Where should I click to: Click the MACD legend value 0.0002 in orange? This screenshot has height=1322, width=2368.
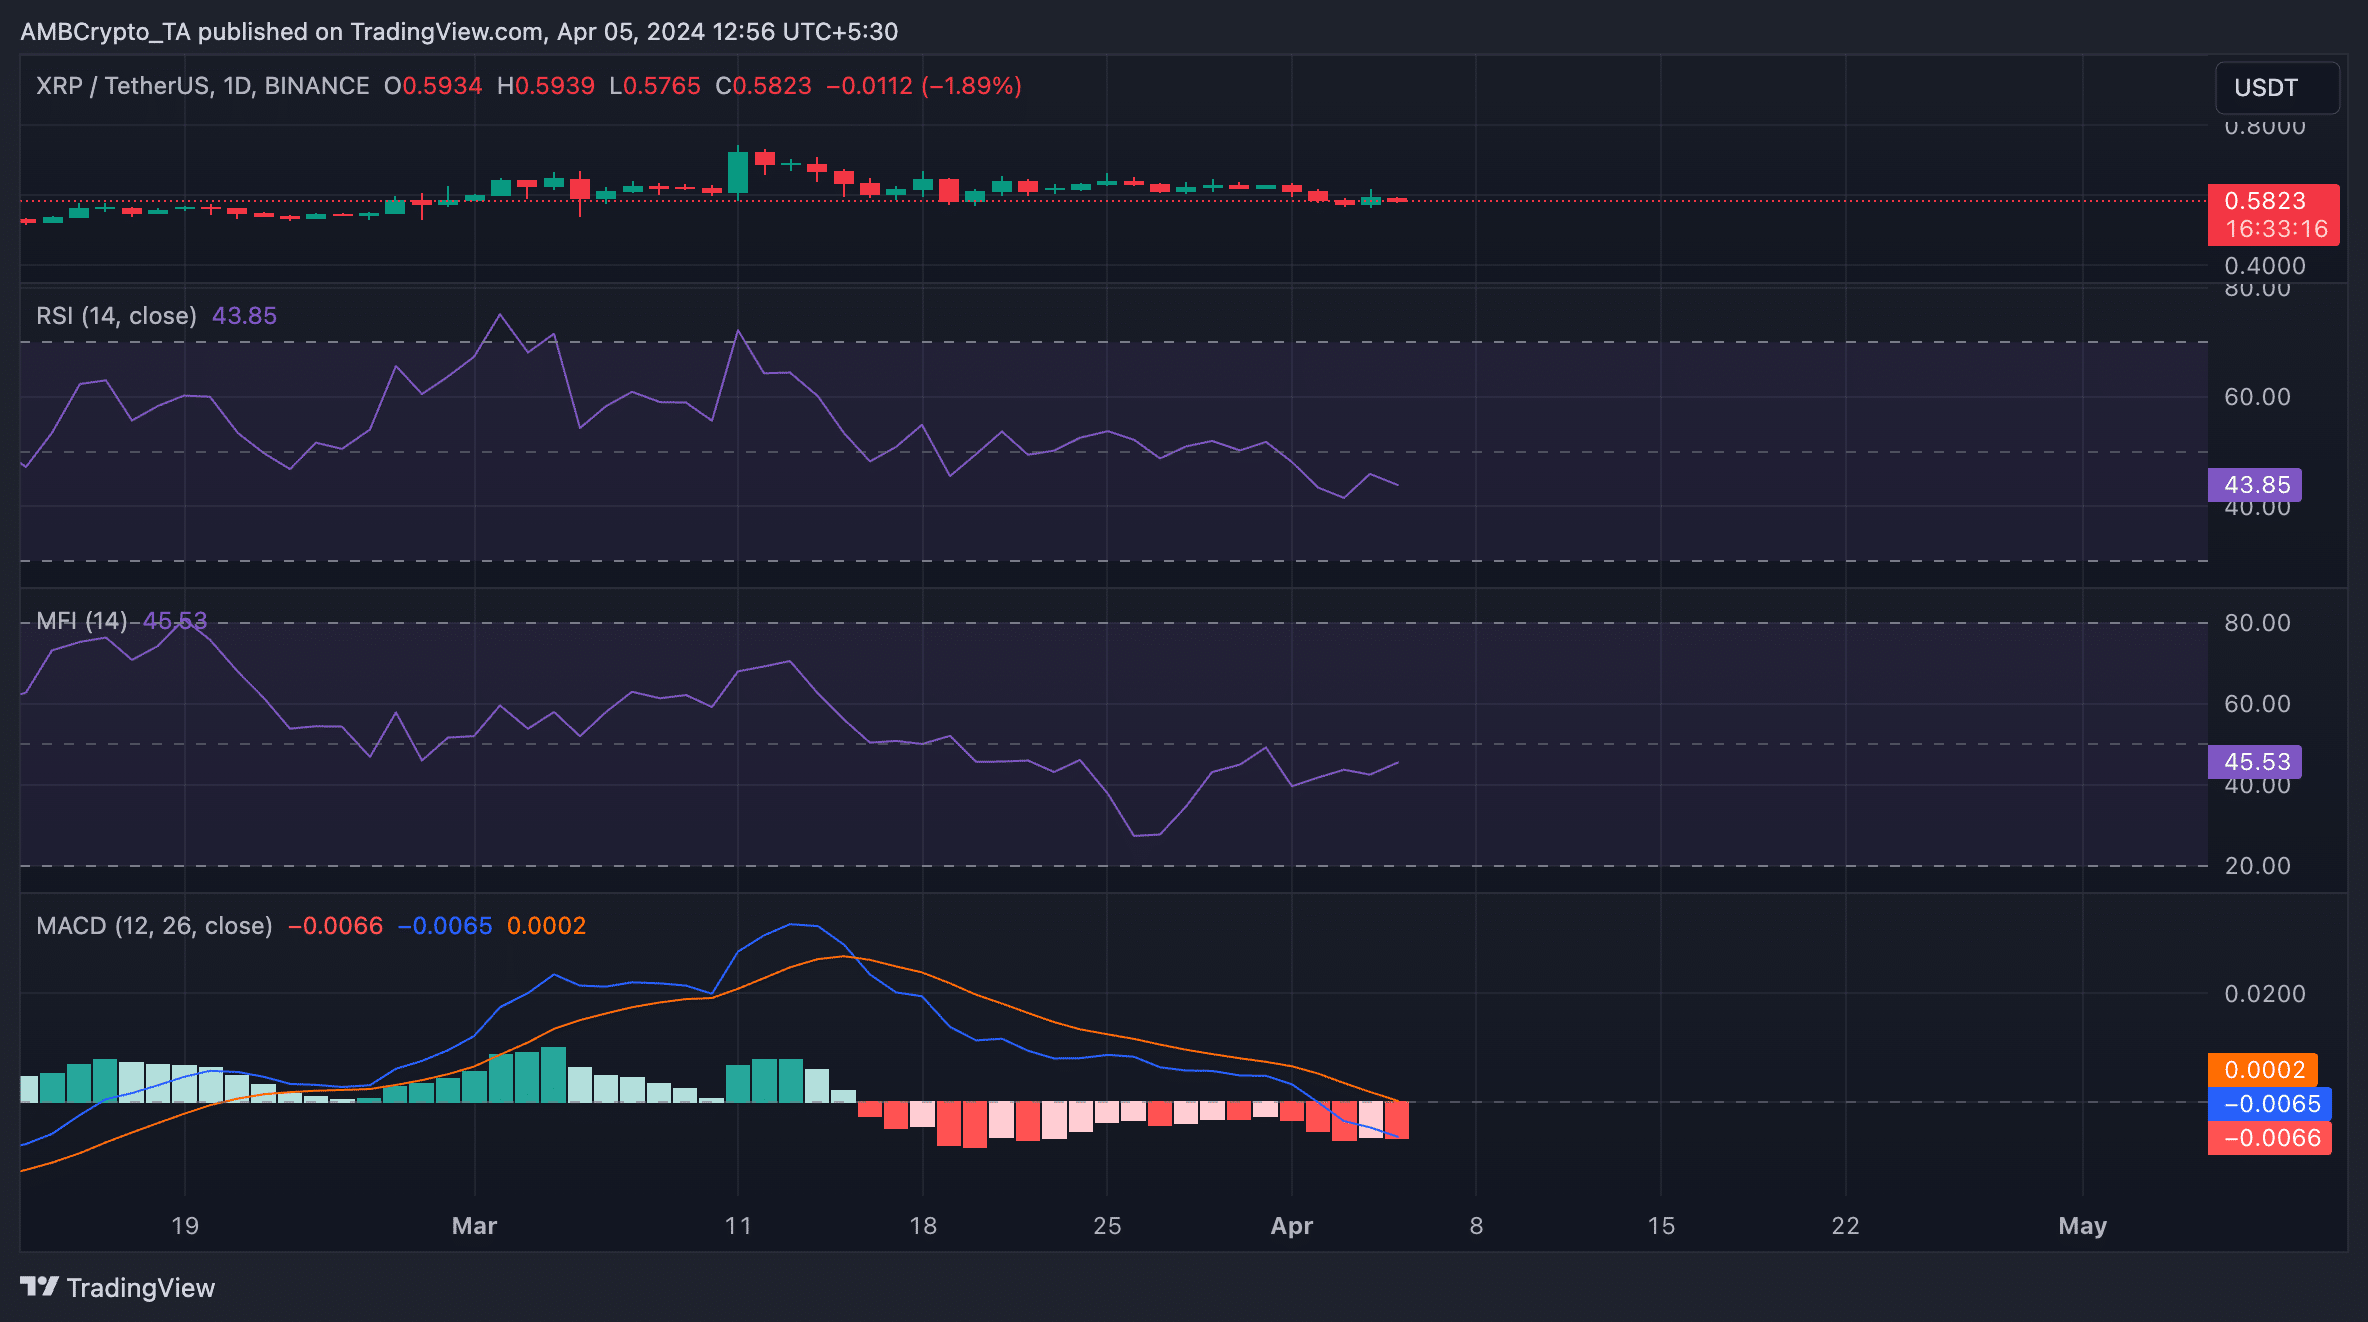click(546, 926)
